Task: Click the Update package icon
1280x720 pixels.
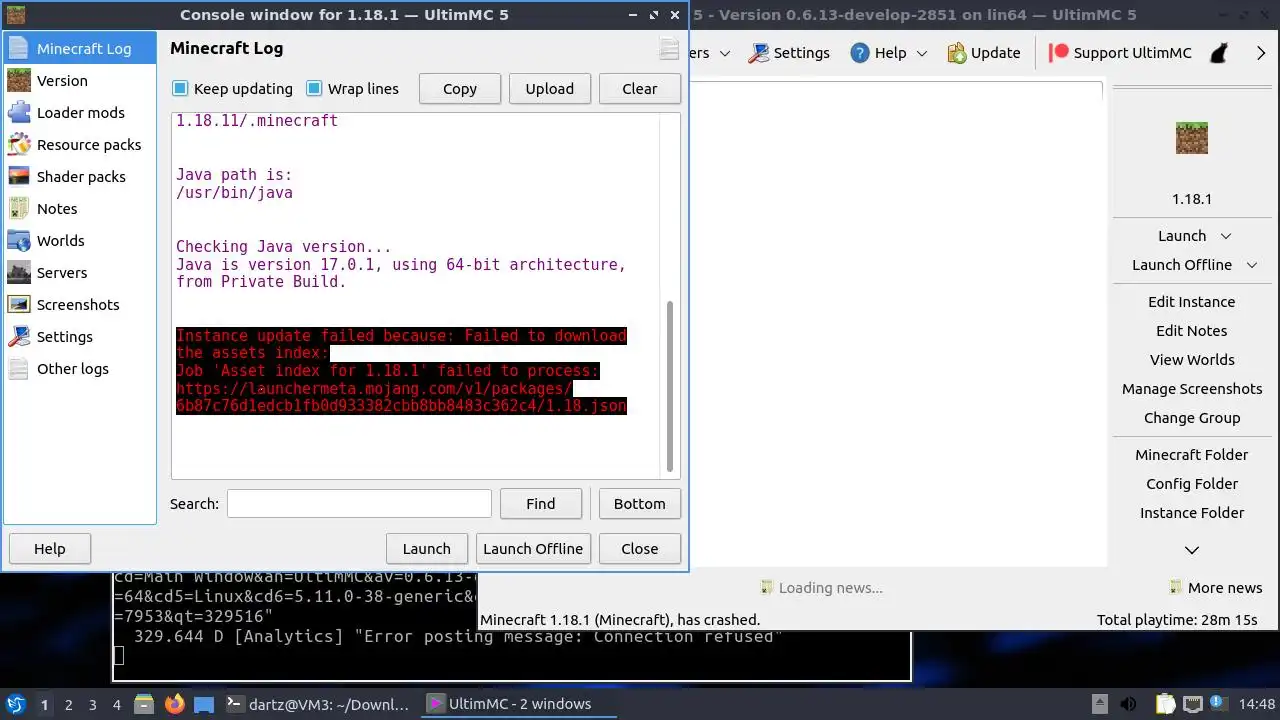Action: coord(957,53)
